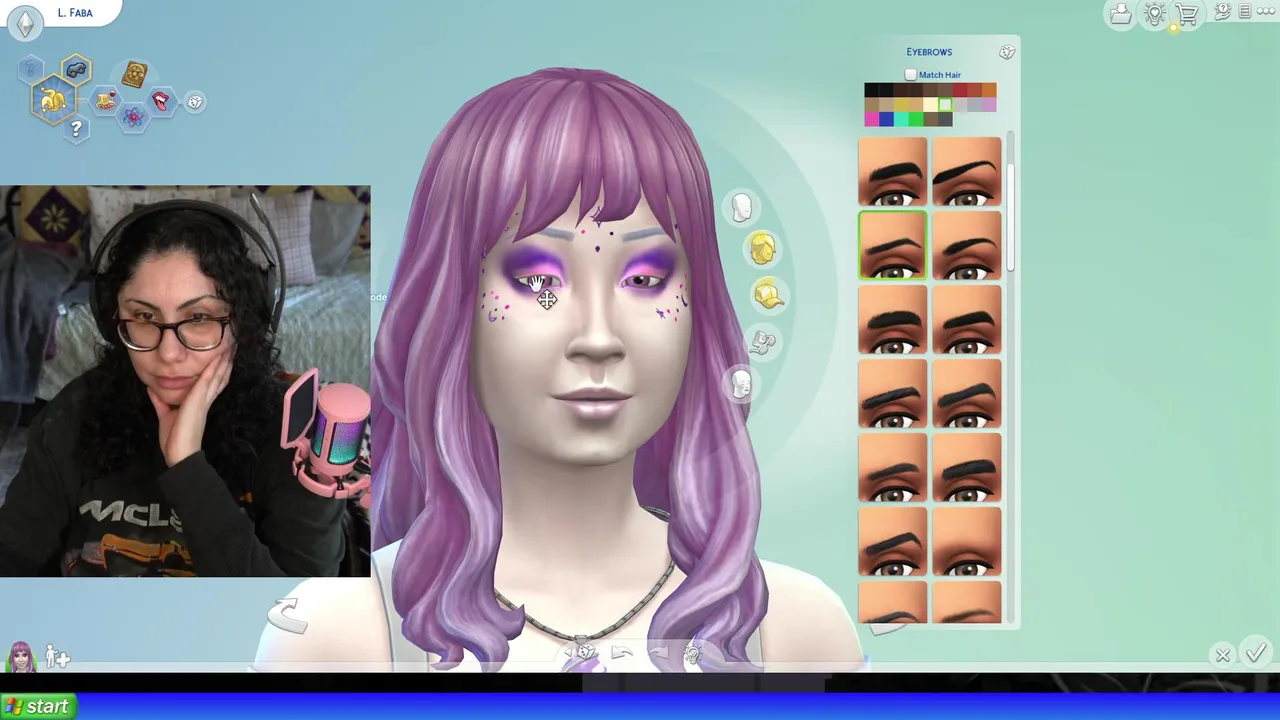Open the lightbulb heart stories icon
Image resolution: width=1280 pixels, height=720 pixels.
click(1155, 14)
